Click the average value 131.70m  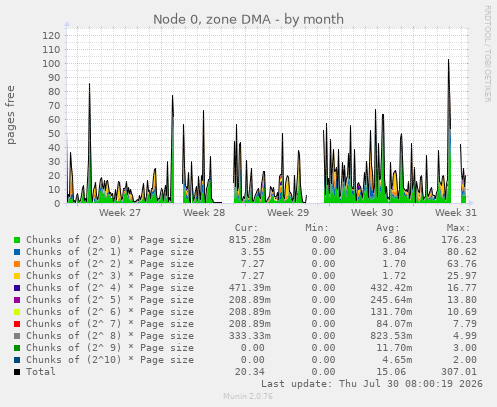[x=391, y=312]
